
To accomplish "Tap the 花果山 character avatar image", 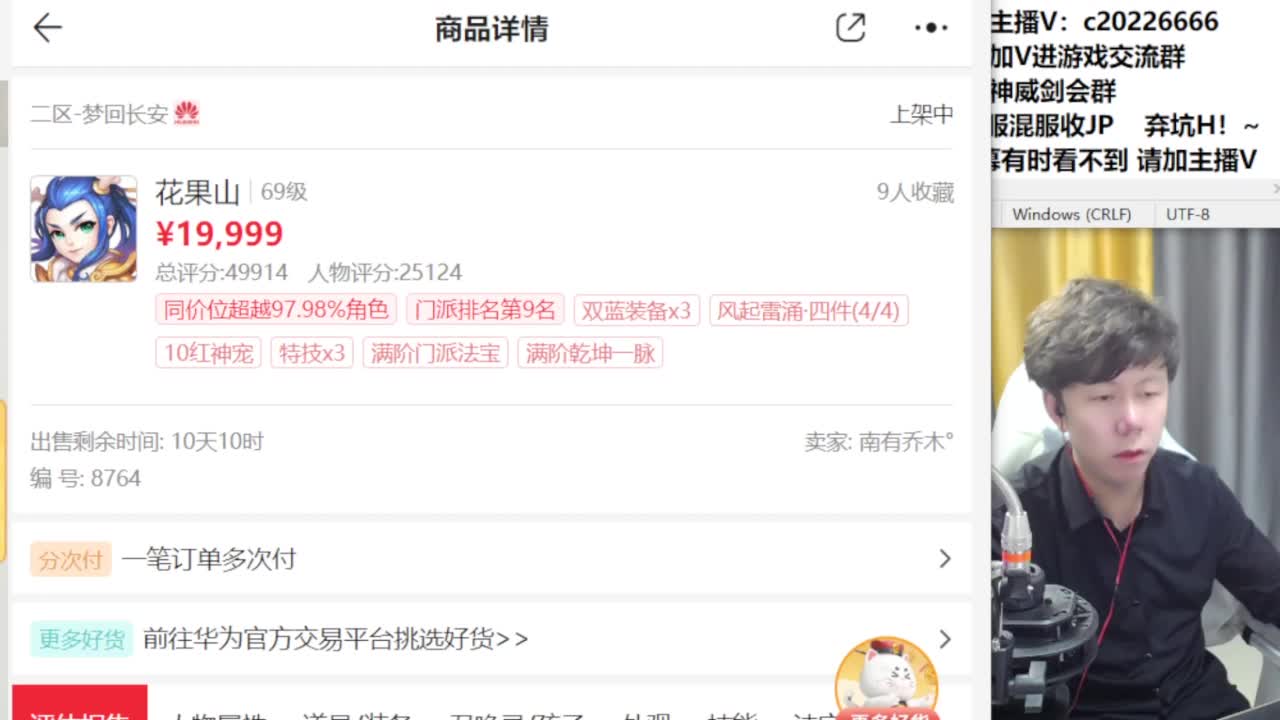I will click(x=84, y=229).
